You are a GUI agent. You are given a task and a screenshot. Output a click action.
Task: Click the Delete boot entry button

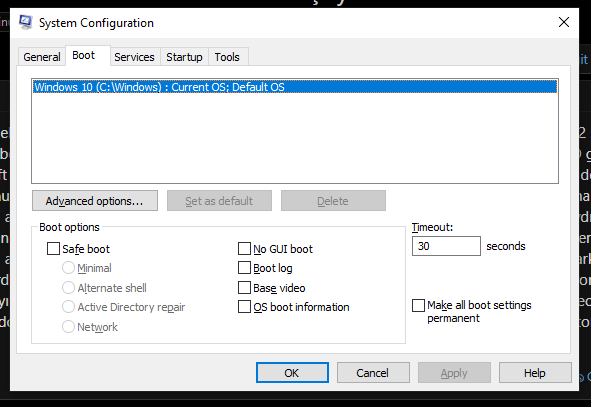333,201
